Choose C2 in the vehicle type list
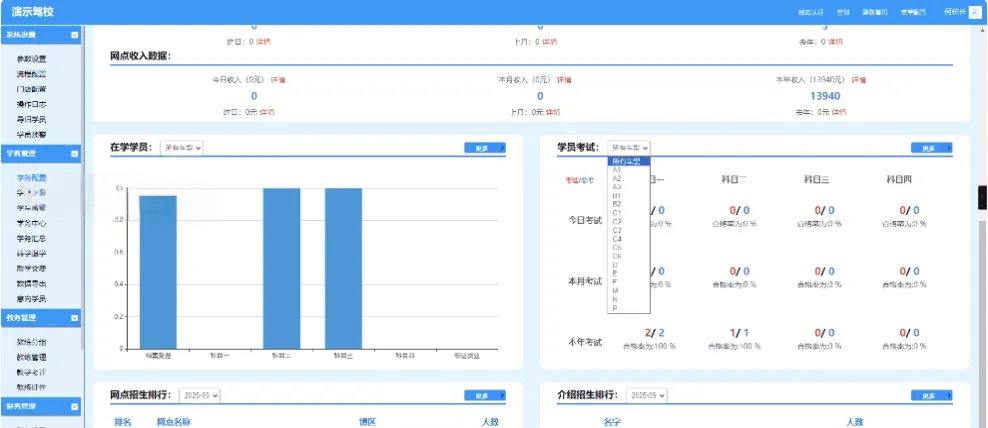 (x=629, y=222)
